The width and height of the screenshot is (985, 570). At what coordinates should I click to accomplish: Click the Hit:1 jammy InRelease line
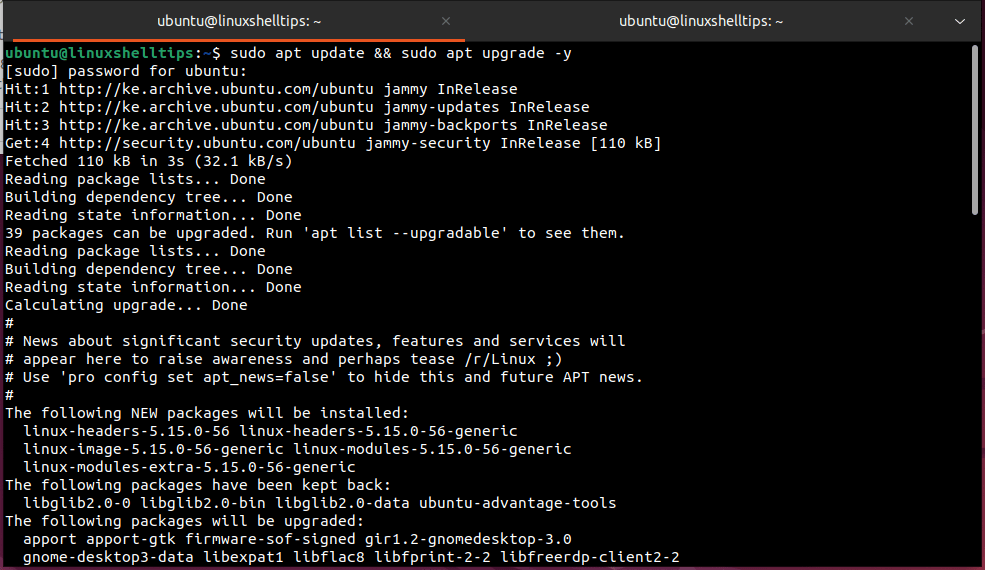click(x=261, y=89)
